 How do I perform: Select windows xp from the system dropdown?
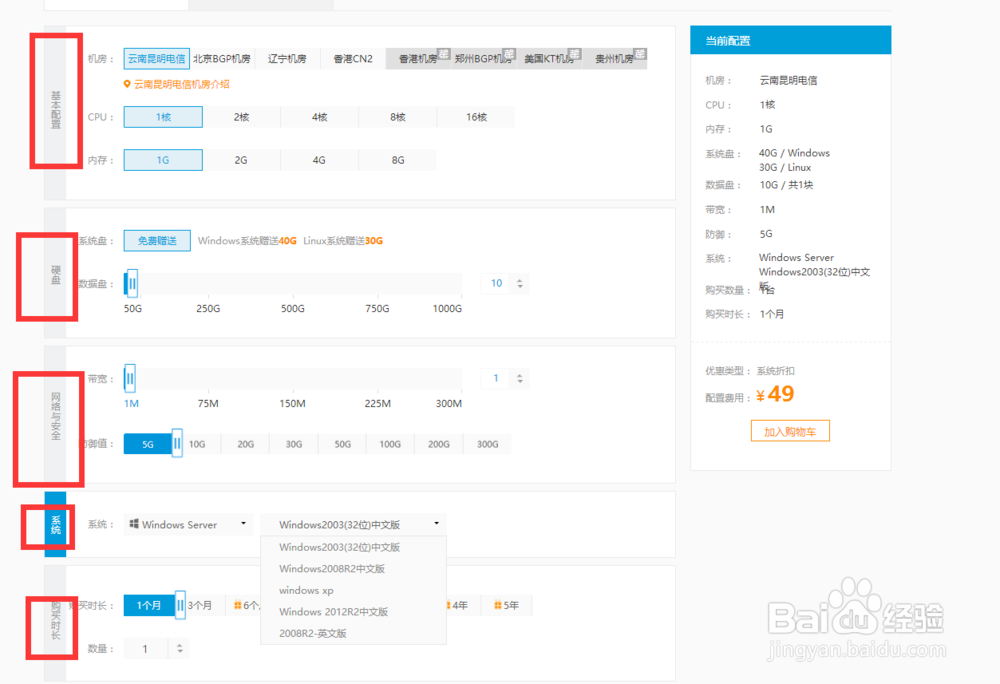pyautogui.click(x=305, y=590)
